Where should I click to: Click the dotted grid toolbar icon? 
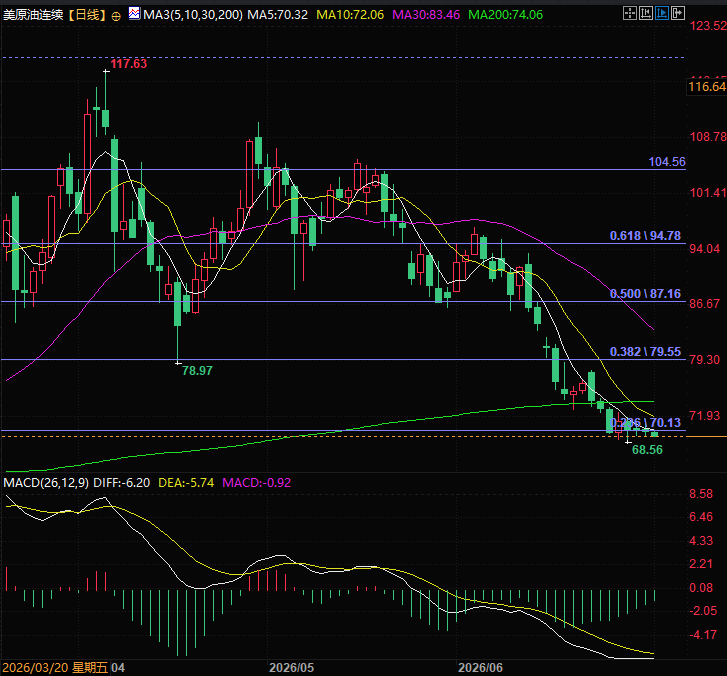(629, 13)
